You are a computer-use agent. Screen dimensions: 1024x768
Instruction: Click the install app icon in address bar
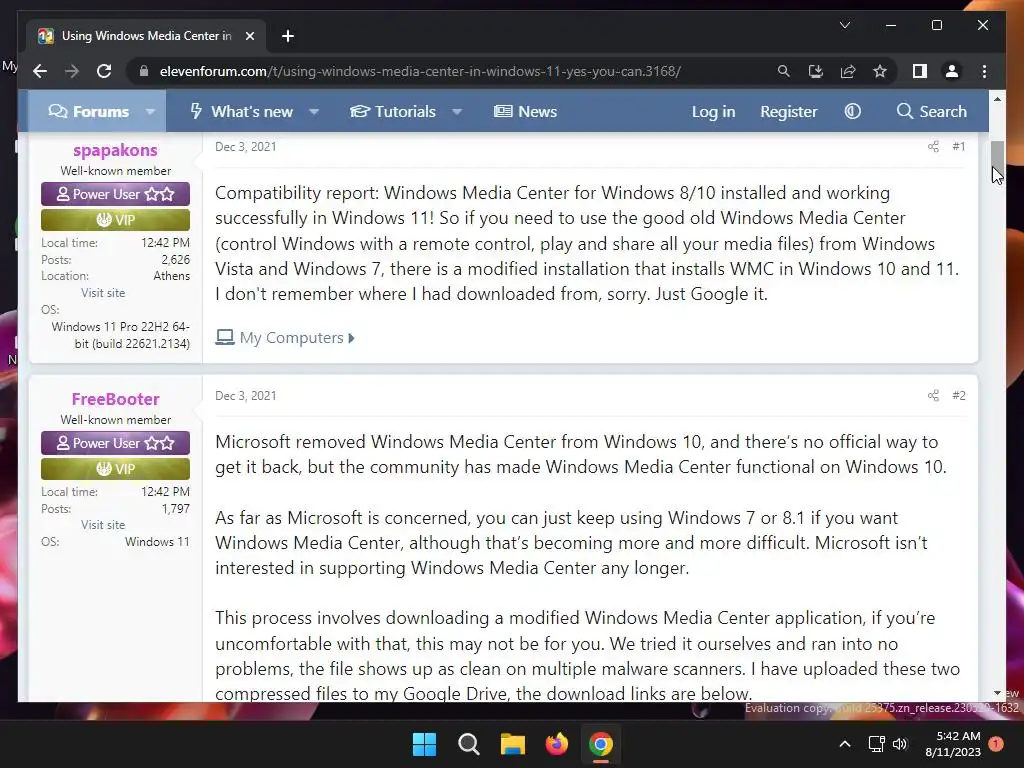pyautogui.click(x=816, y=71)
